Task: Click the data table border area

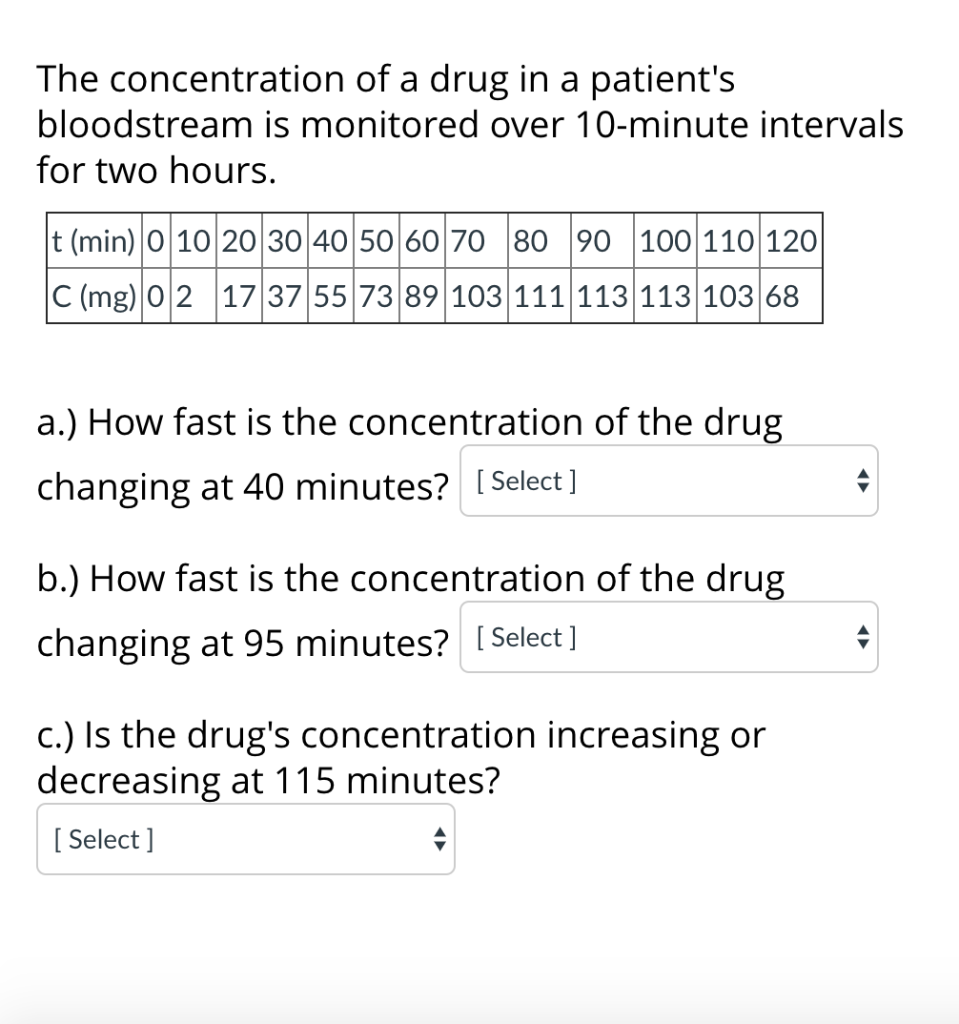Action: pos(435,268)
